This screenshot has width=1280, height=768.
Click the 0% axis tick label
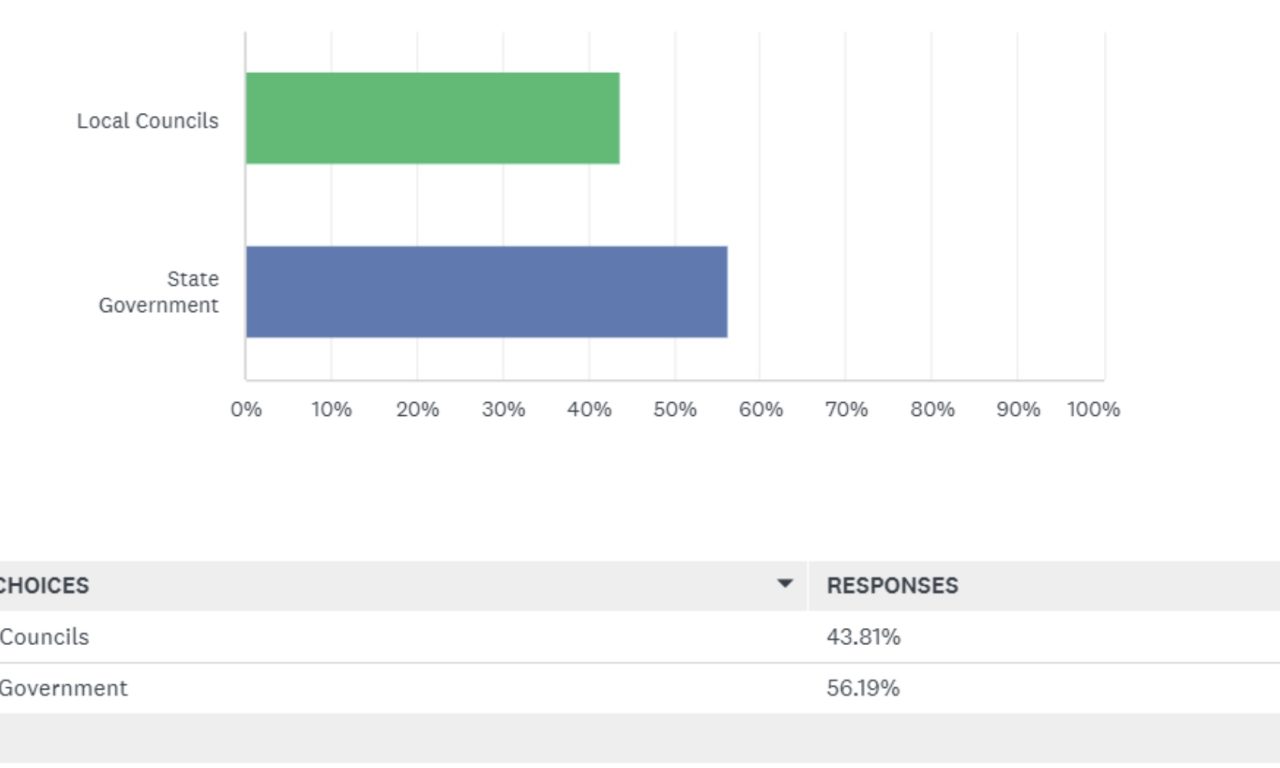tap(246, 409)
